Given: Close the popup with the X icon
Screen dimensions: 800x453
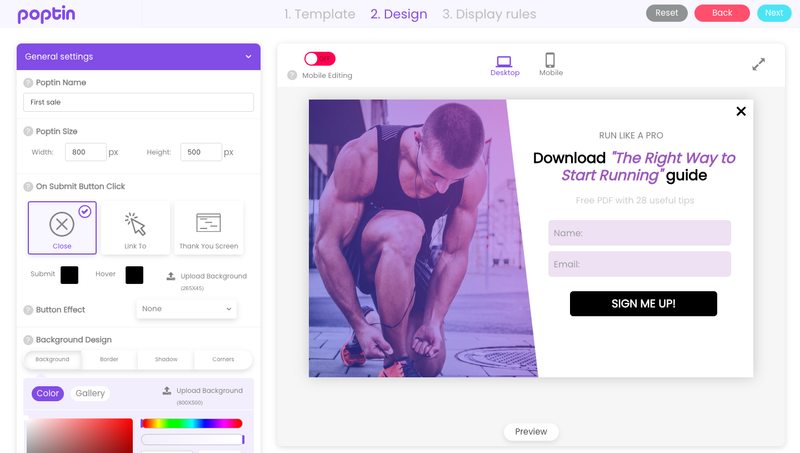Looking at the screenshot, I should point(741,111).
